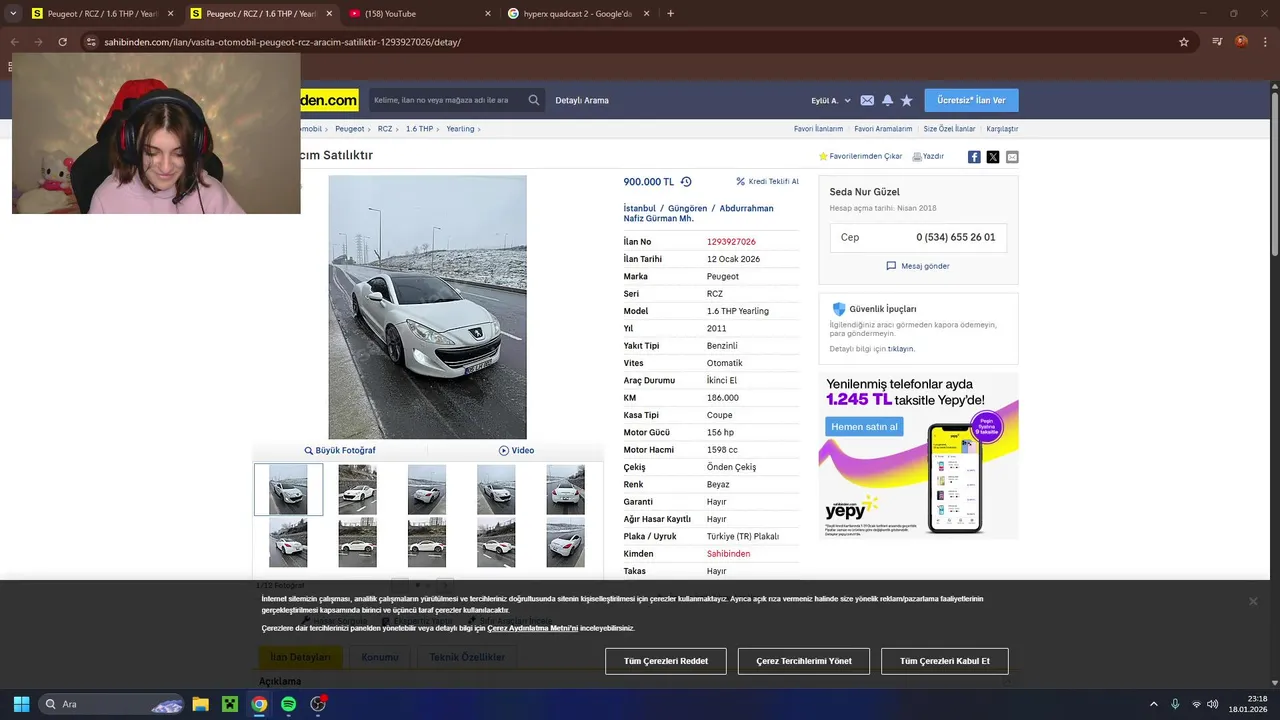Close the cookie banner with X
Screen dimensions: 1280x720
click(x=1253, y=601)
